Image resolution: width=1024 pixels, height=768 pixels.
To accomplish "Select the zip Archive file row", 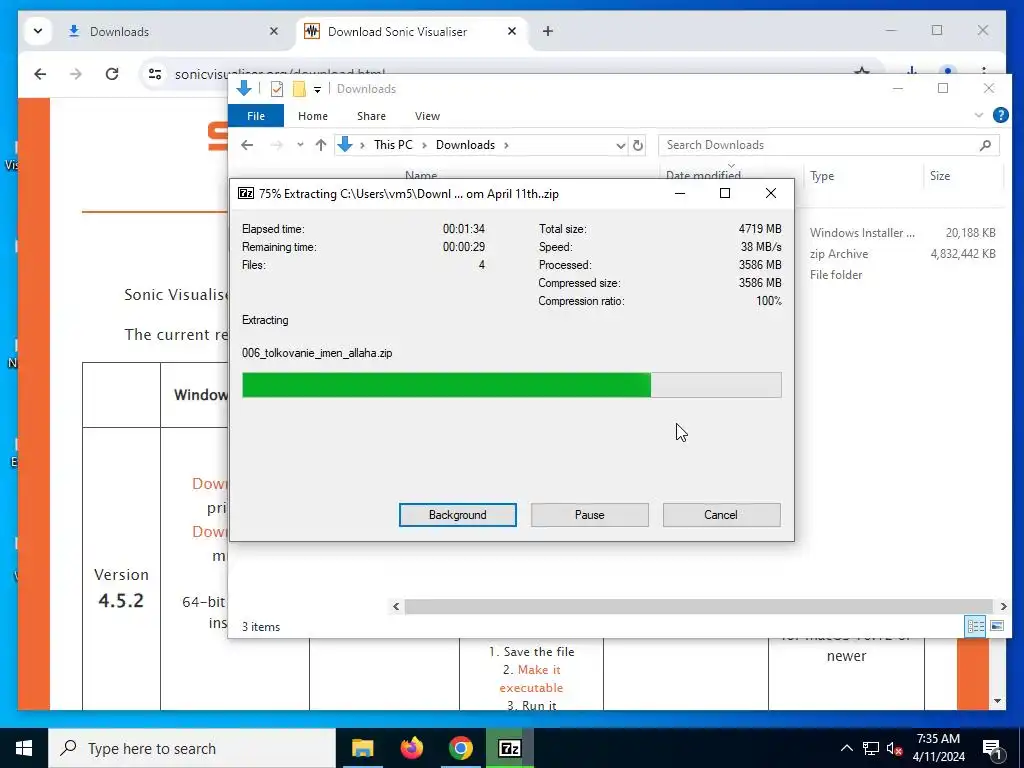I will tap(903, 253).
